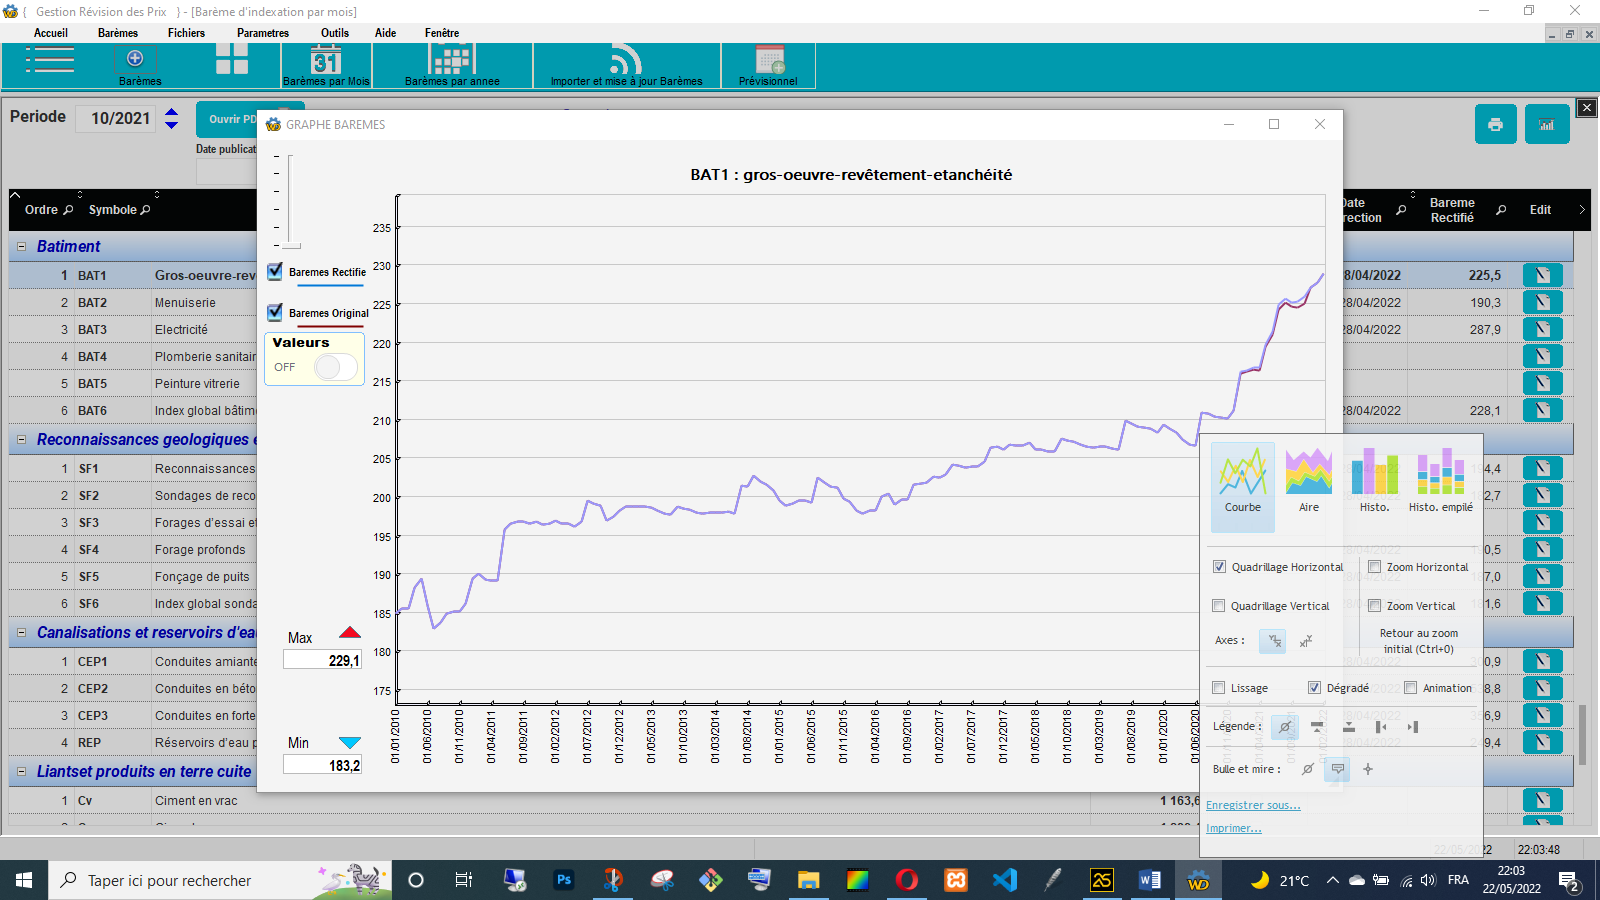Viewport: 1600px width, 900px height.
Task: Choose crosshair option for Bulle et mire
Action: 1368,769
